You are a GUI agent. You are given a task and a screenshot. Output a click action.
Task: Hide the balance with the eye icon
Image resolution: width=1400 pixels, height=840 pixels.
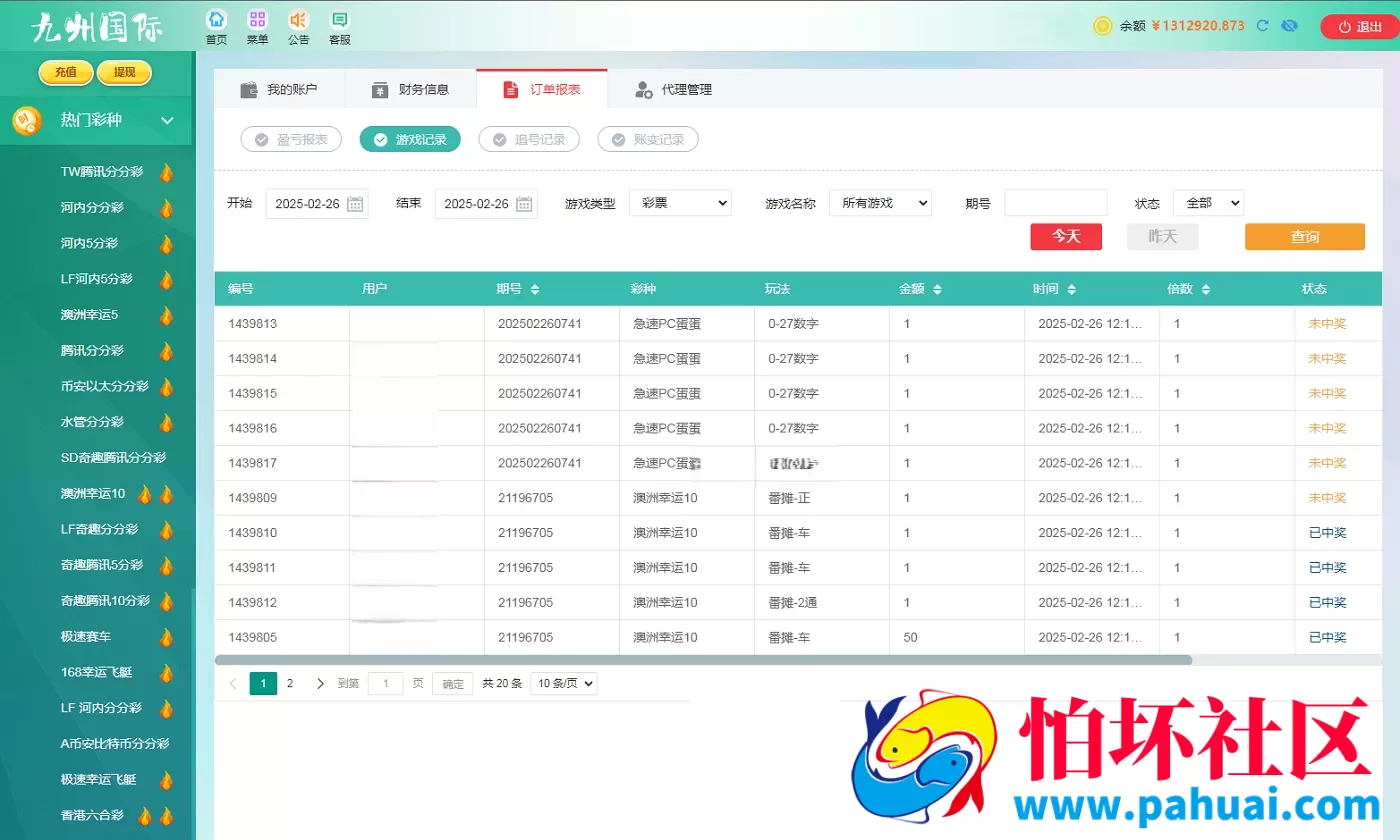coord(1289,26)
